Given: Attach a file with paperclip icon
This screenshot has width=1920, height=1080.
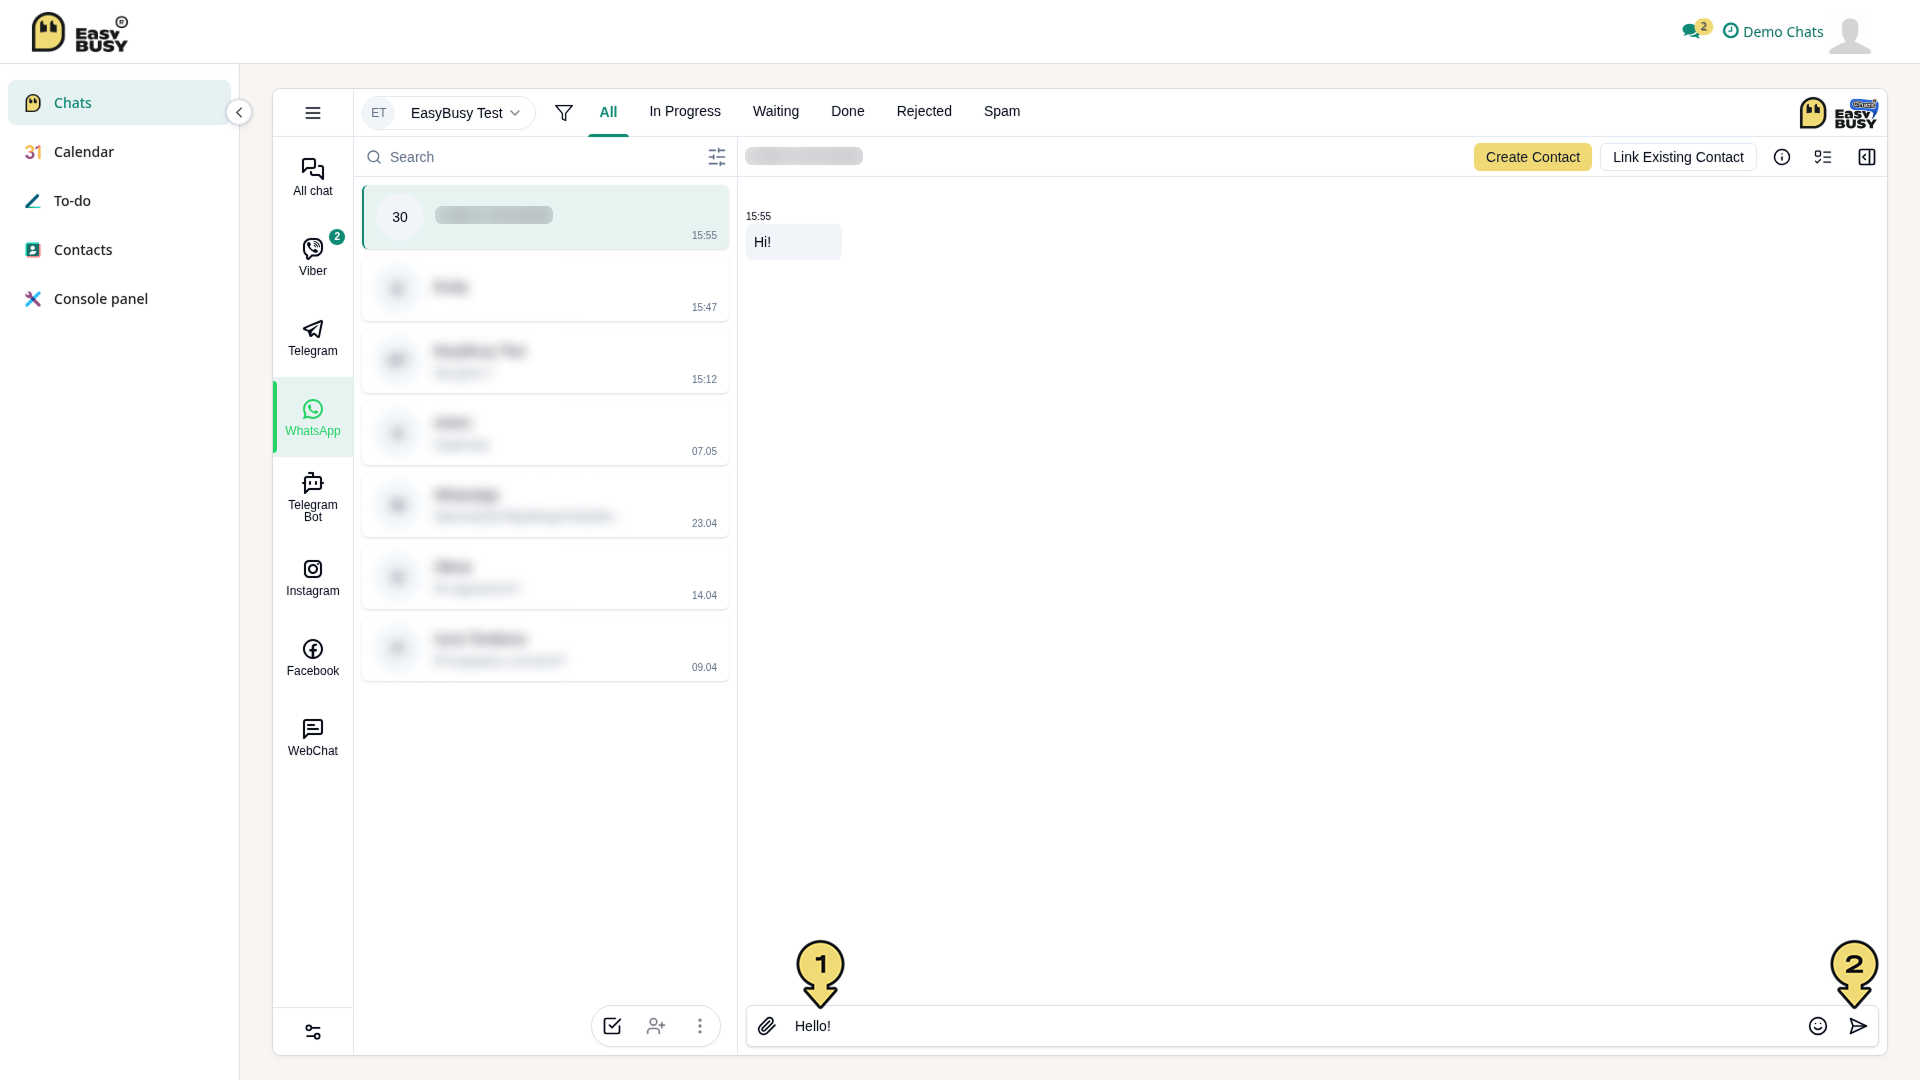Looking at the screenshot, I should [767, 1026].
